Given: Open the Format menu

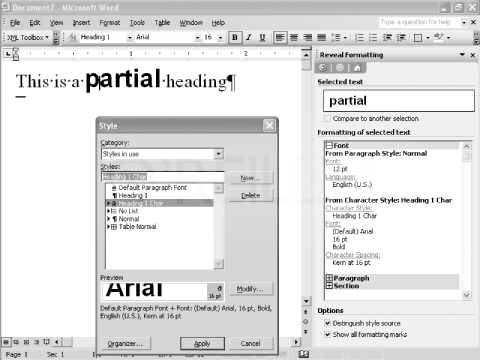Looking at the screenshot, I should (110, 23).
